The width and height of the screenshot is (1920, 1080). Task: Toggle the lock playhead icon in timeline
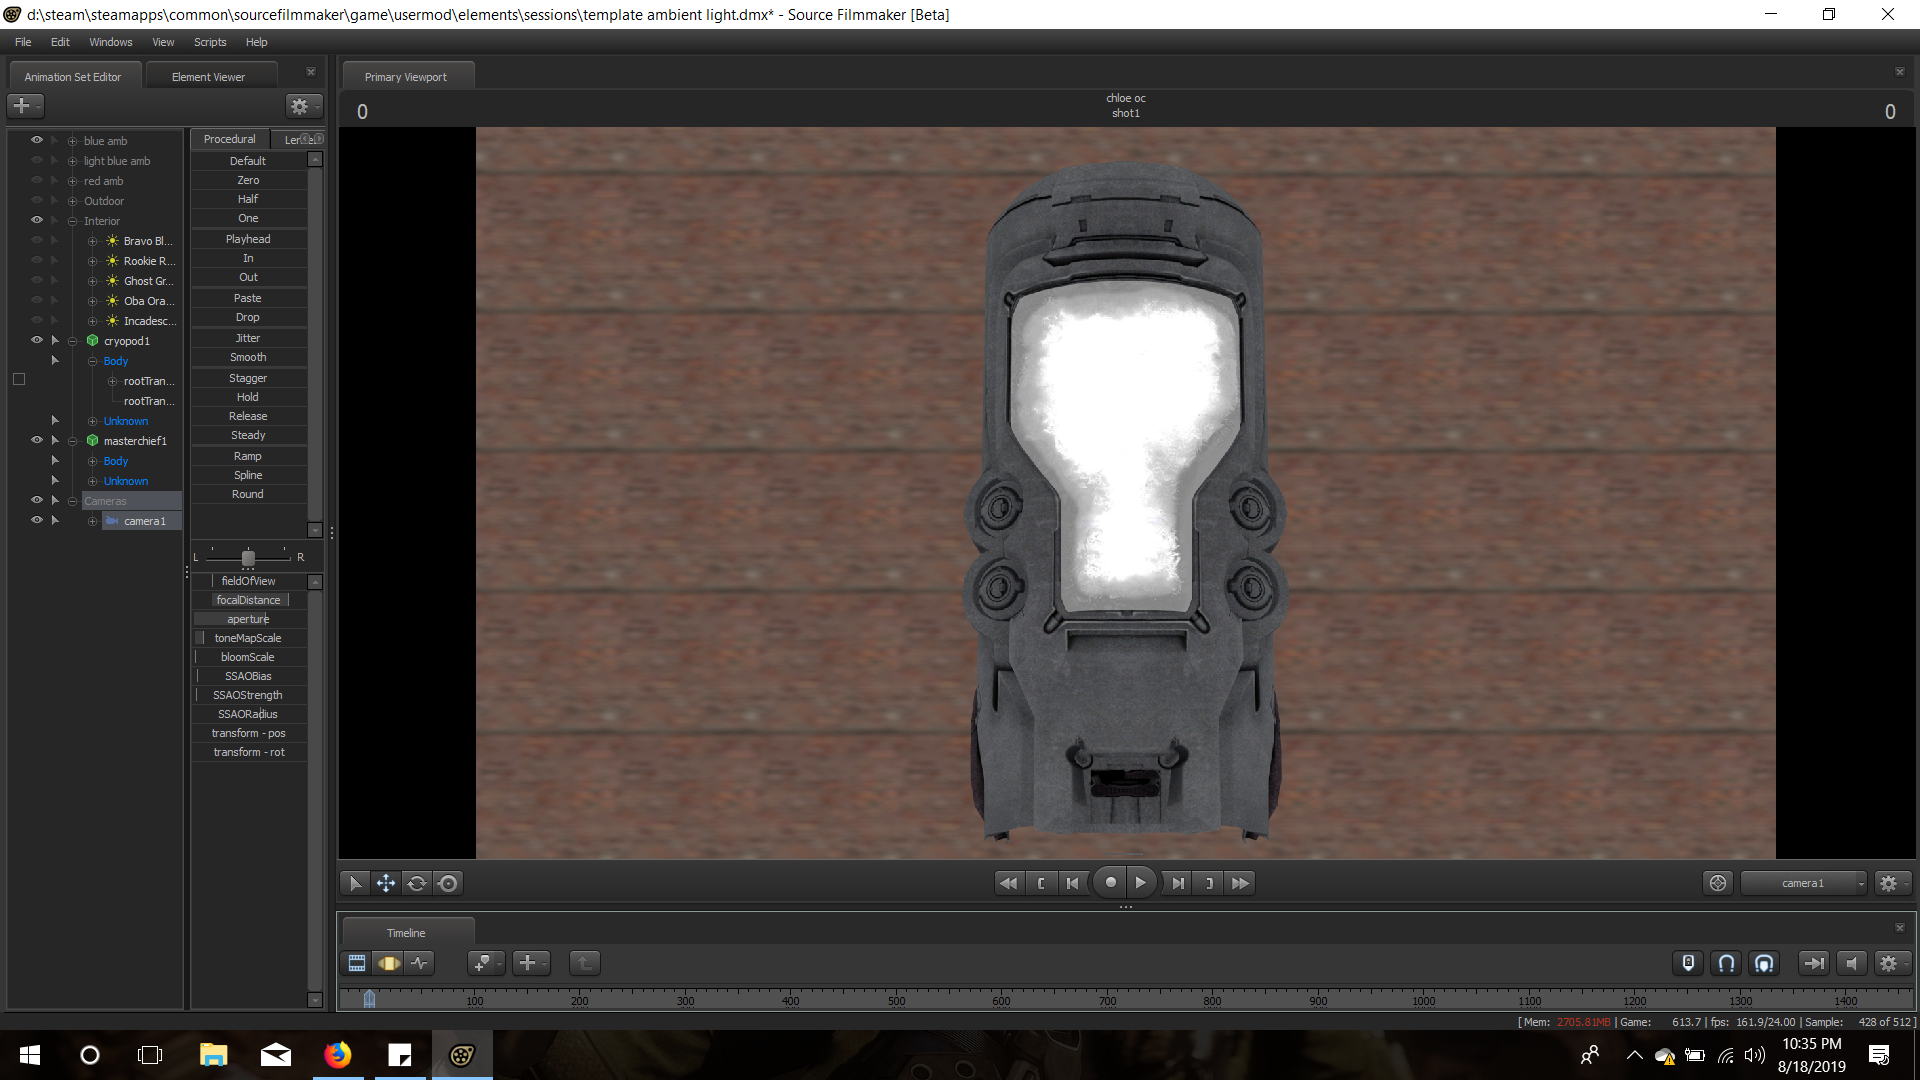click(1688, 963)
